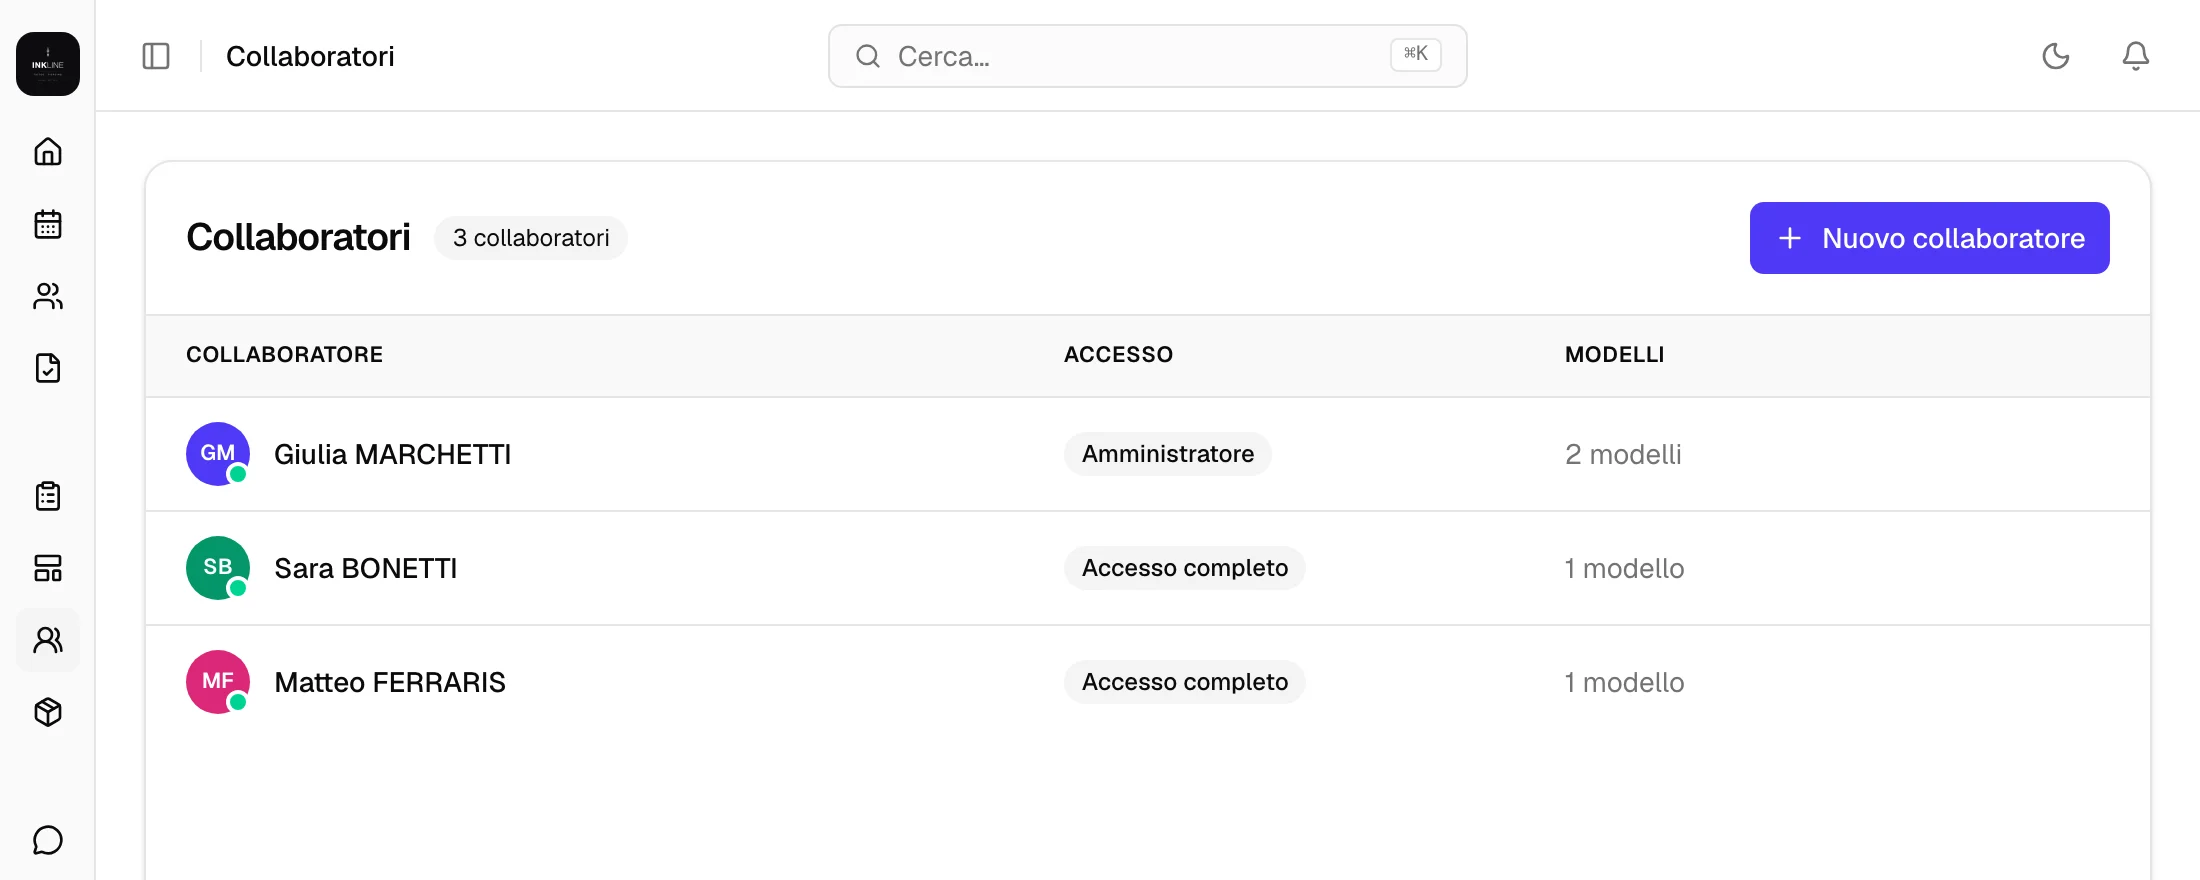Open the Sara BONETTI row

pyautogui.click(x=1148, y=568)
